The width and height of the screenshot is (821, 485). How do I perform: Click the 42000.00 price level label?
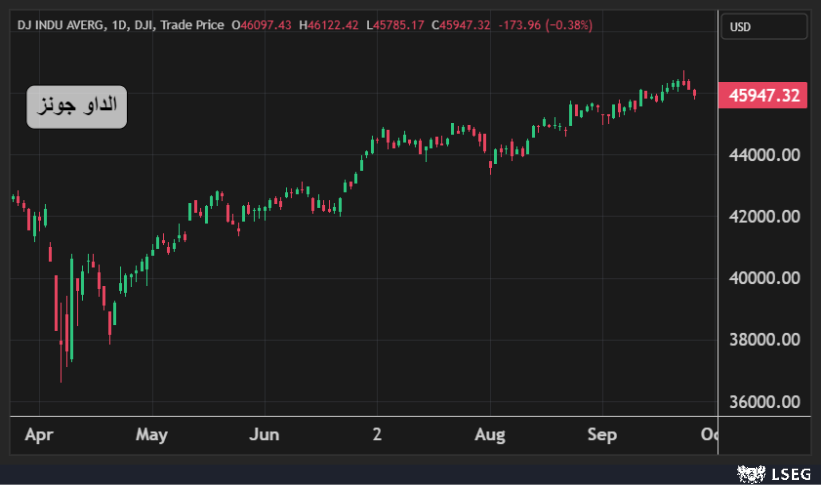point(765,217)
